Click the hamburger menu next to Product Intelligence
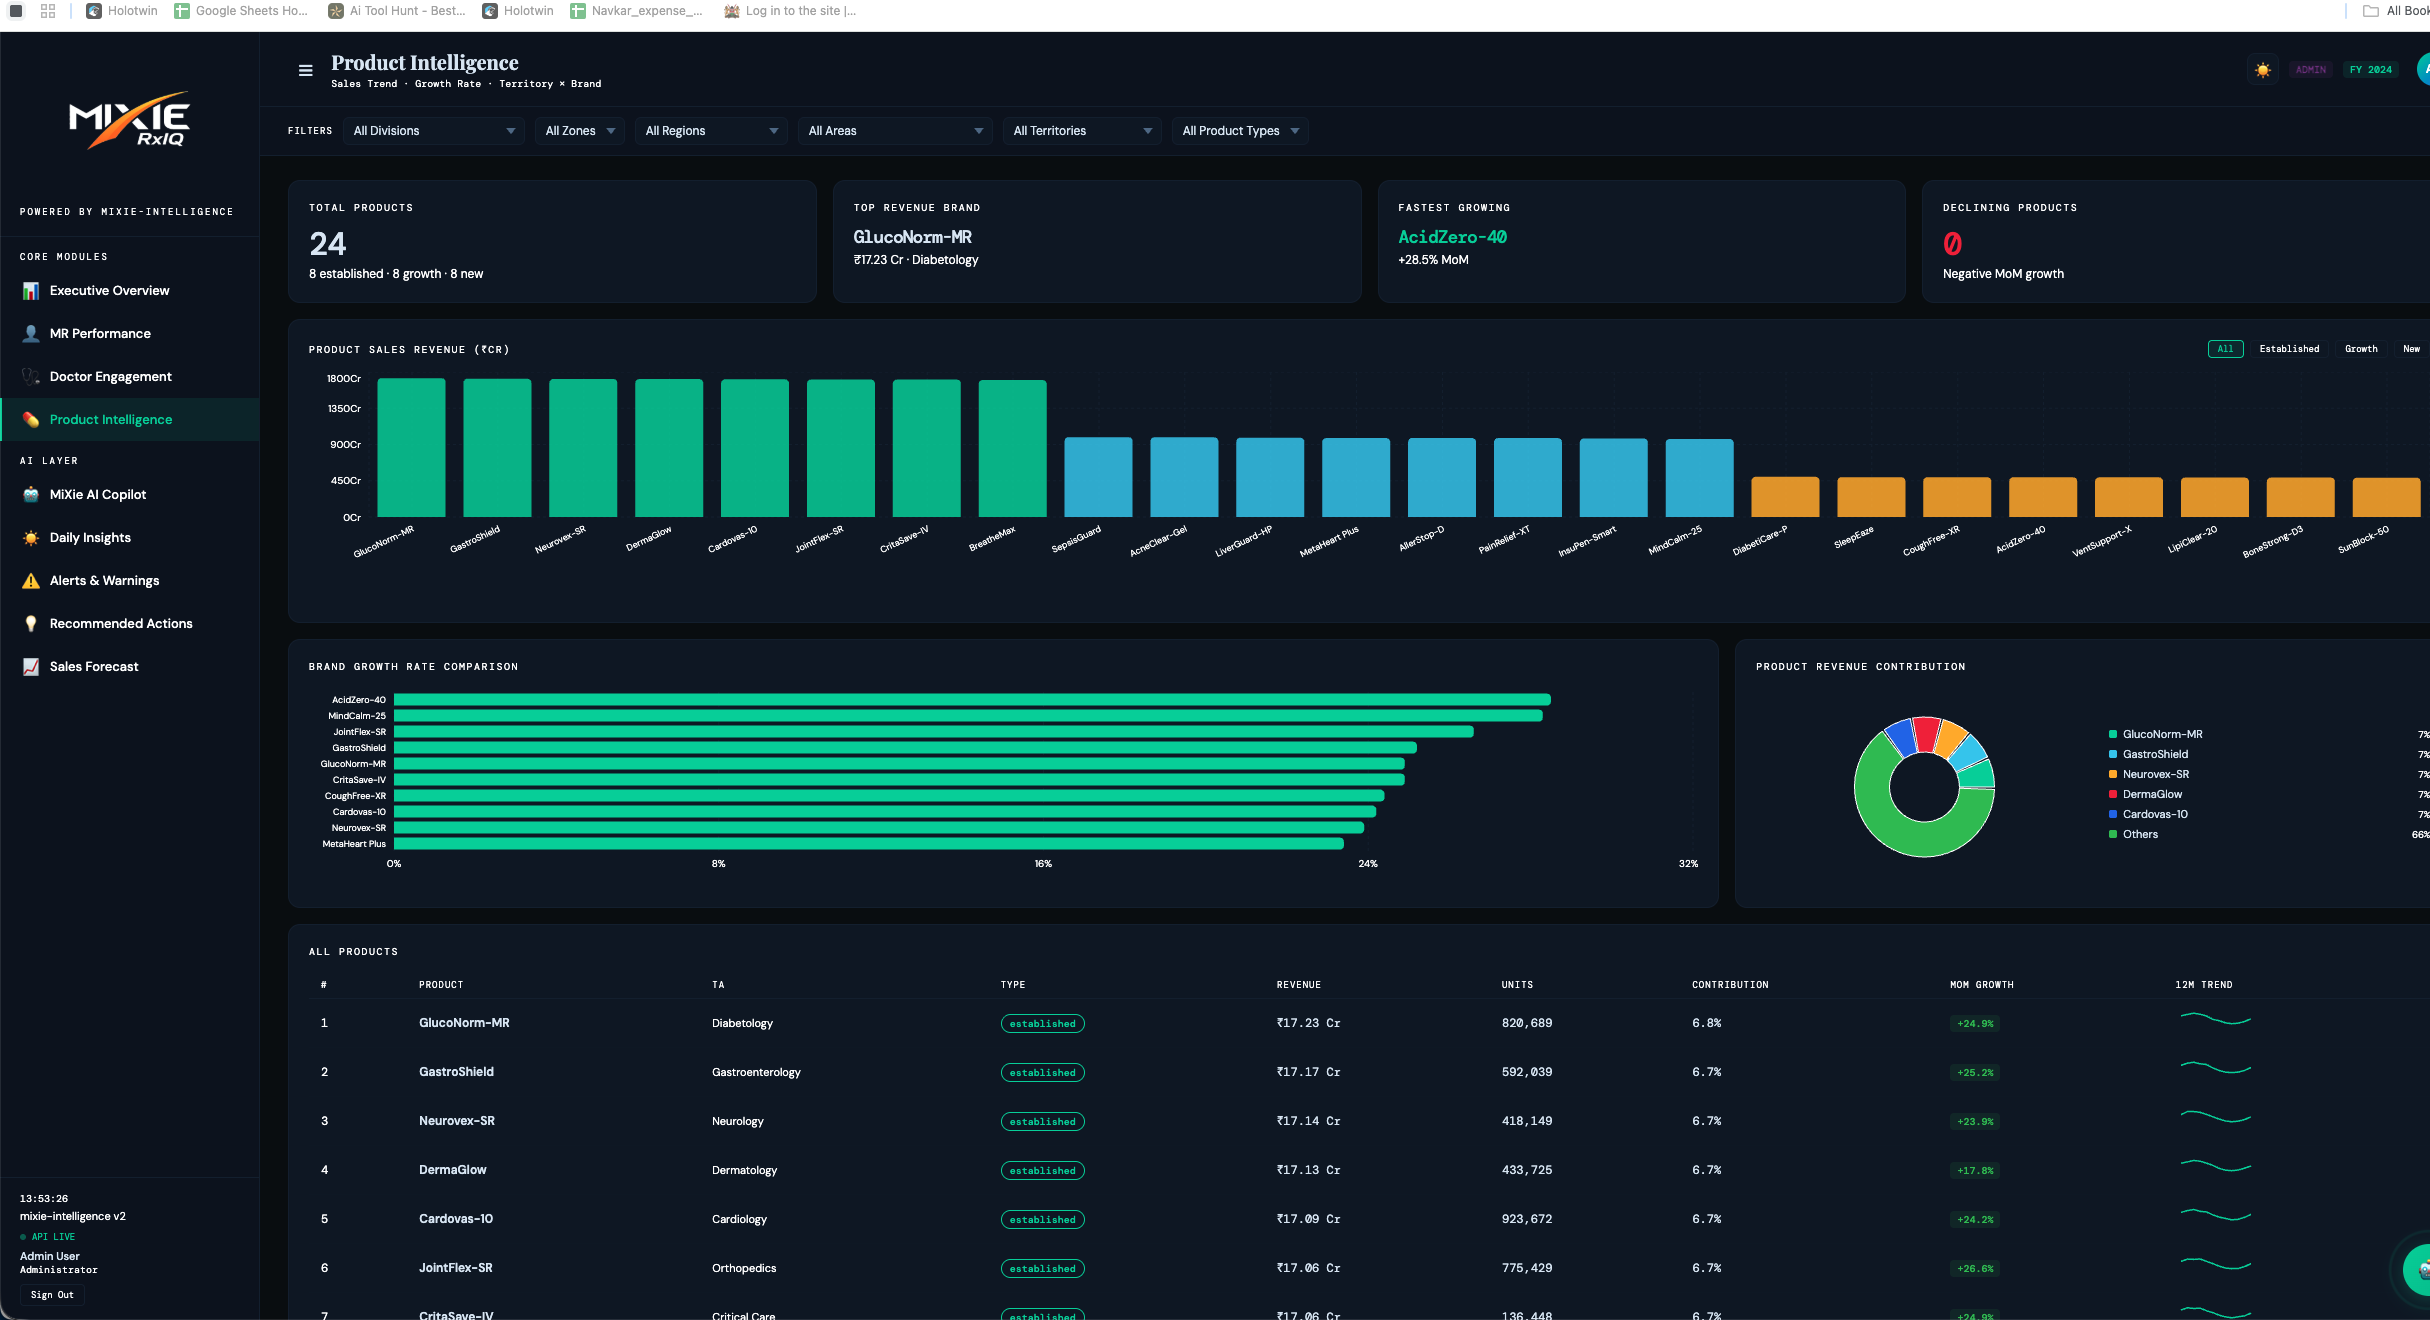 pos(305,70)
